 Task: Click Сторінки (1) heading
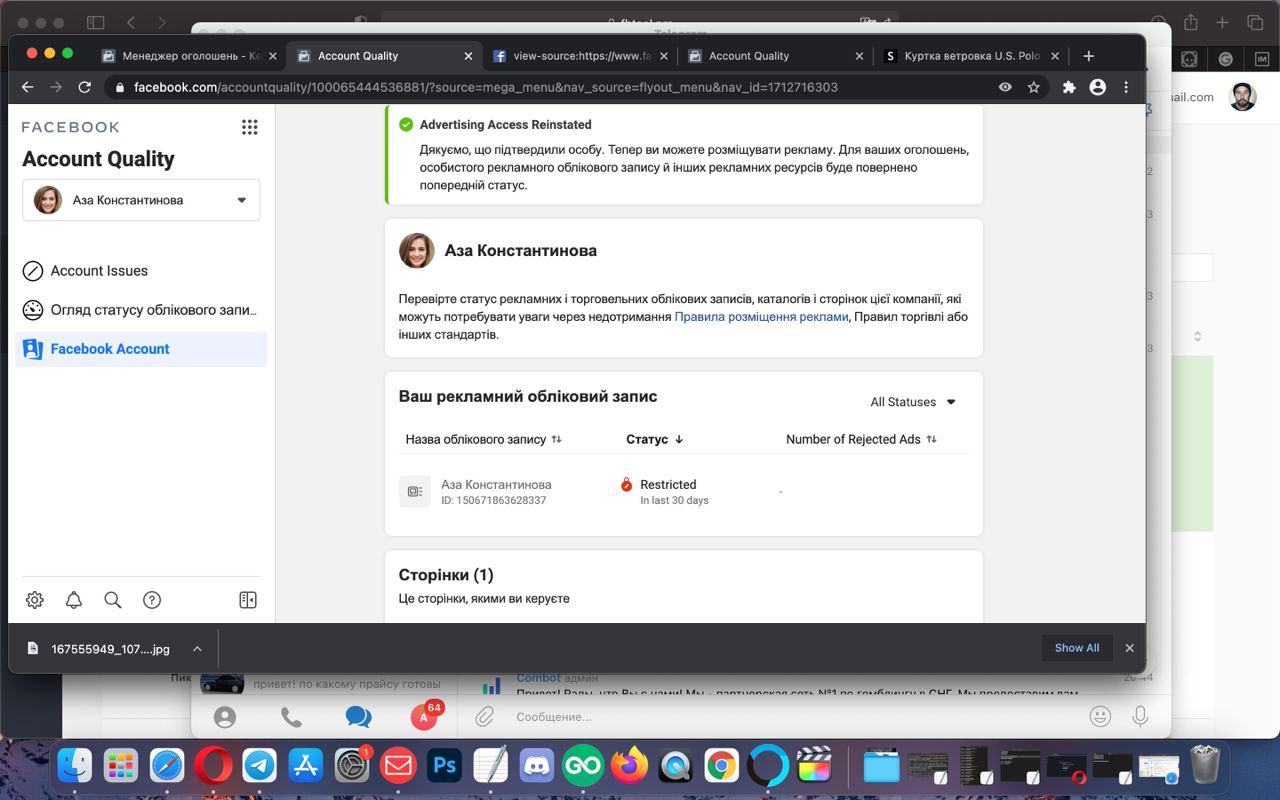(446, 575)
